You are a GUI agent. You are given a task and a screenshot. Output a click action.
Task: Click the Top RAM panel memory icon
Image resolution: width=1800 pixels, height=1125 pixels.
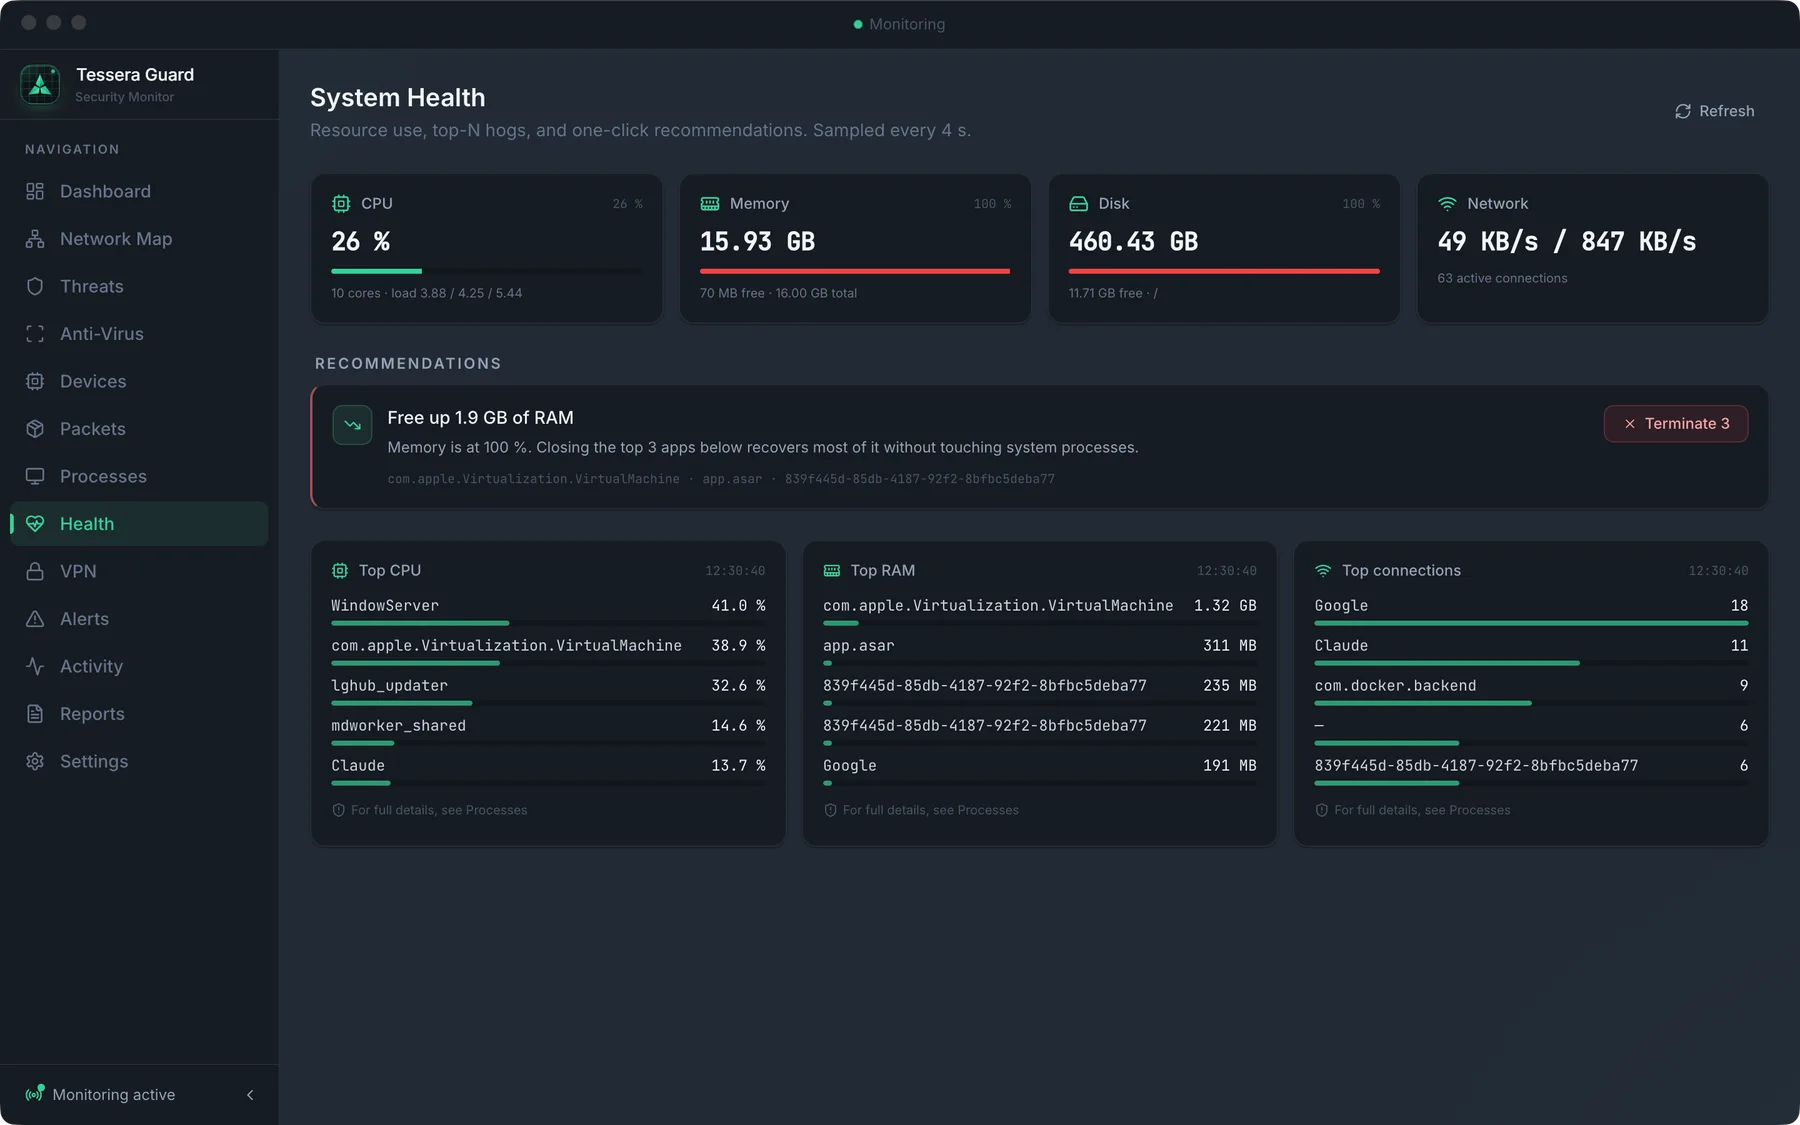832,570
